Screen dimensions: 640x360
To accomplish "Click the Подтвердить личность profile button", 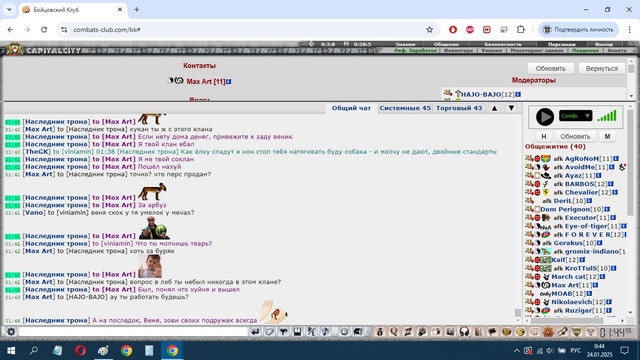I will [579, 30].
